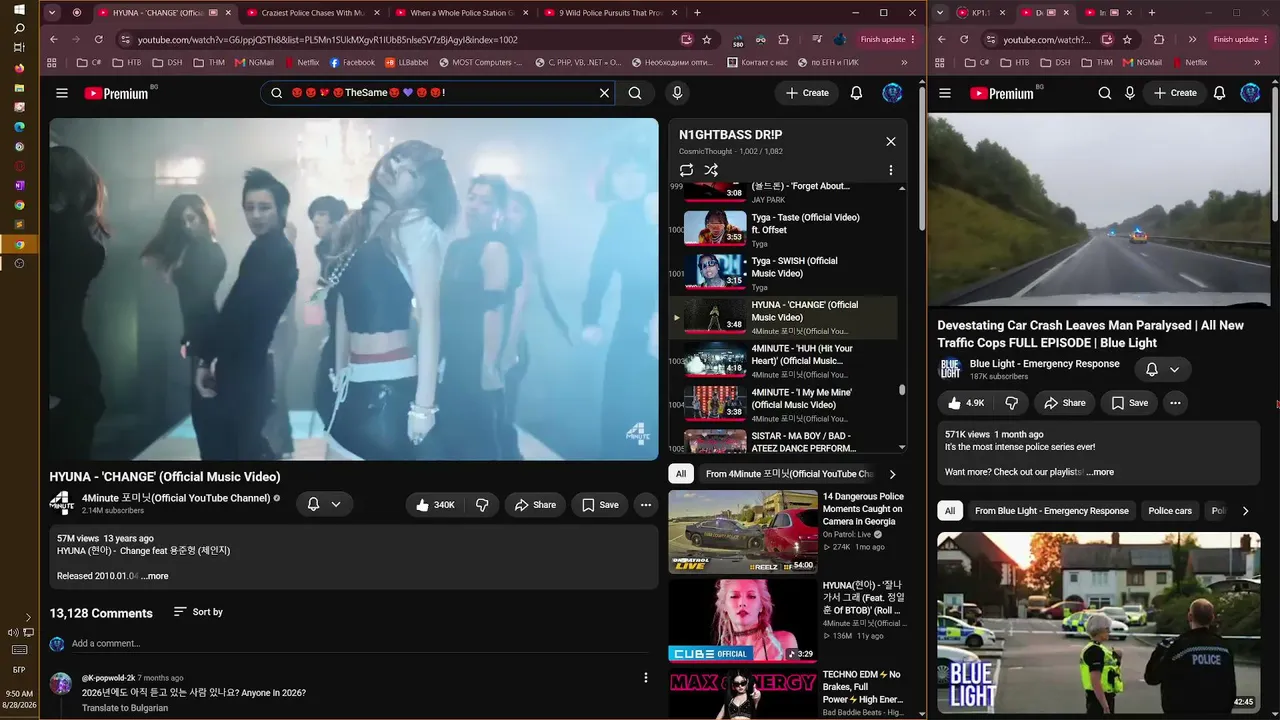This screenshot has width=1280, height=720.
Task: Clear the YouTube search box text
Action: pyautogui.click(x=604, y=93)
